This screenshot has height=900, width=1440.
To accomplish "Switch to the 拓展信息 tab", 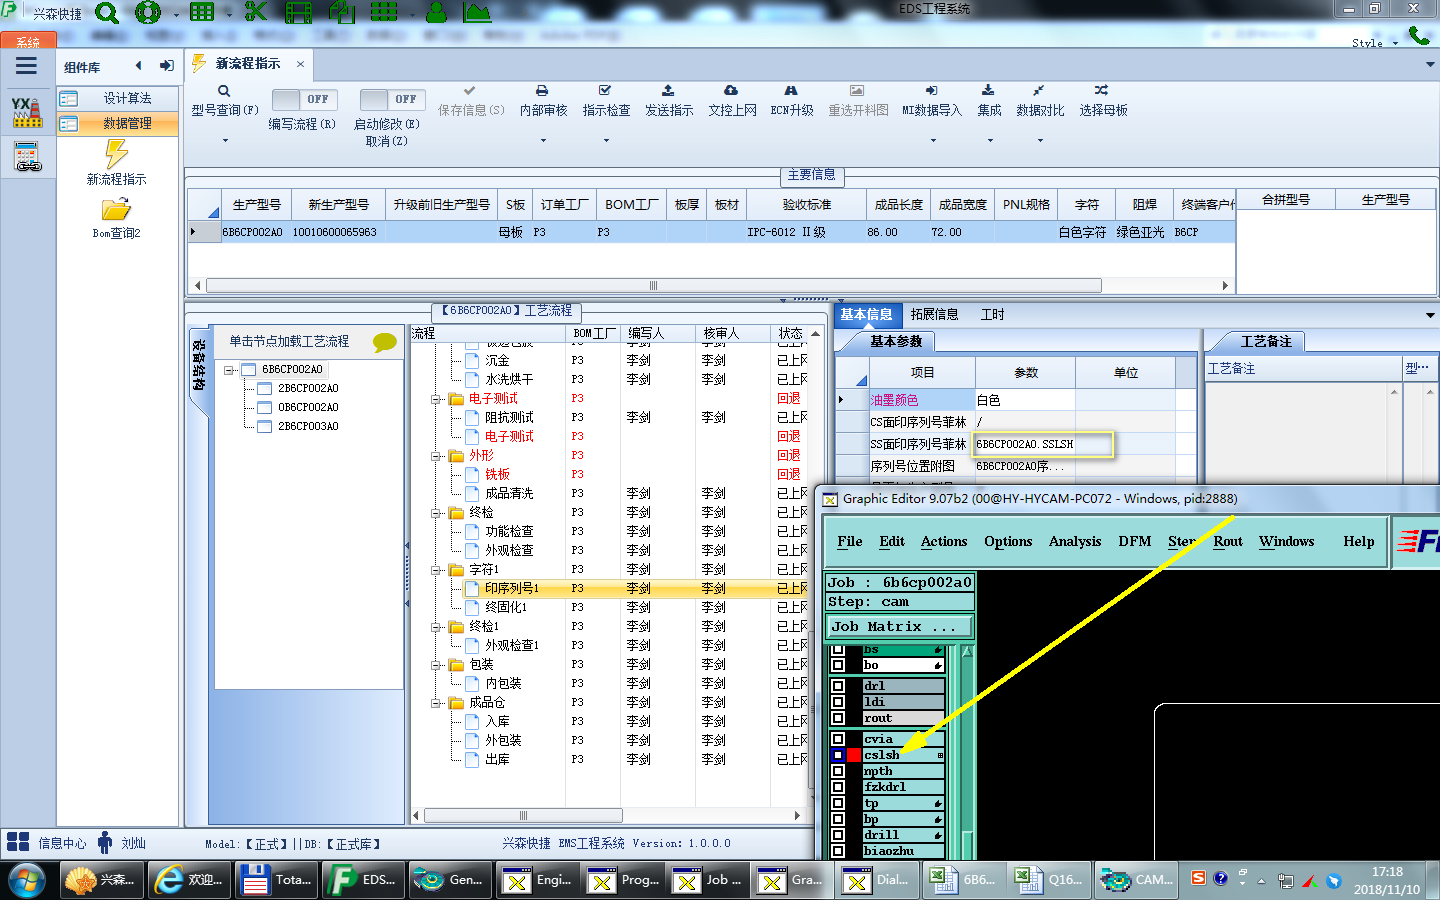I will click(x=934, y=315).
